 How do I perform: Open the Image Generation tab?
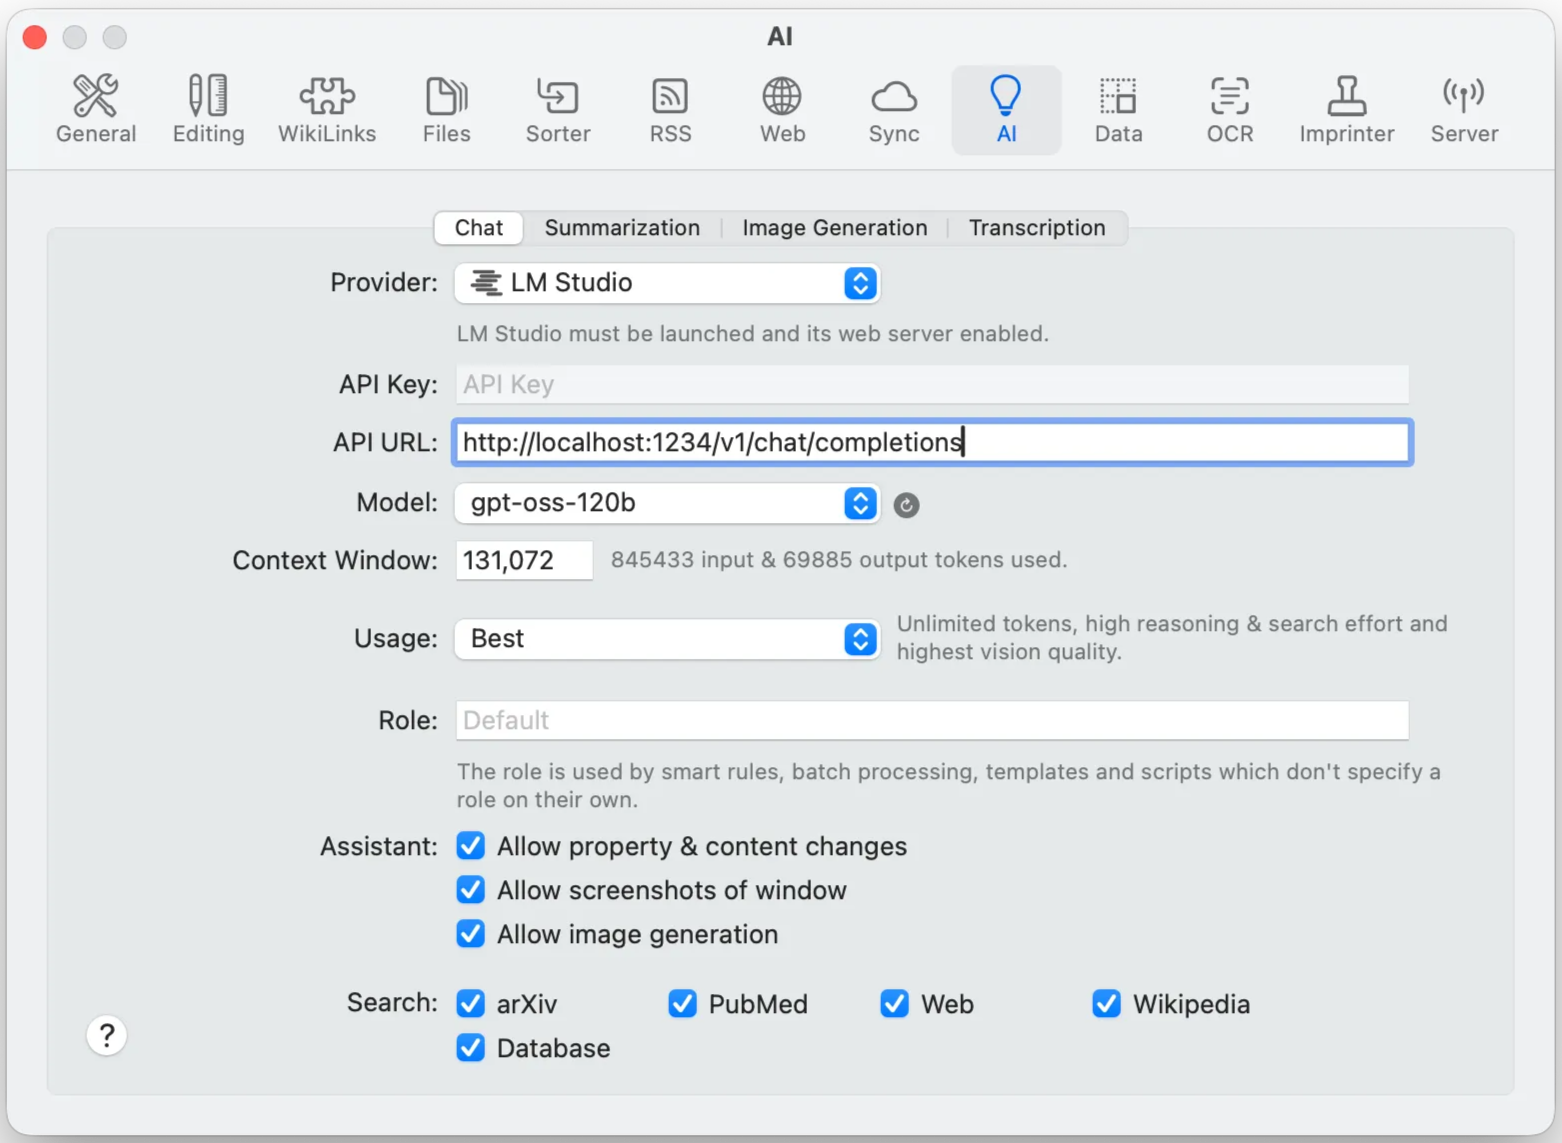coord(833,227)
